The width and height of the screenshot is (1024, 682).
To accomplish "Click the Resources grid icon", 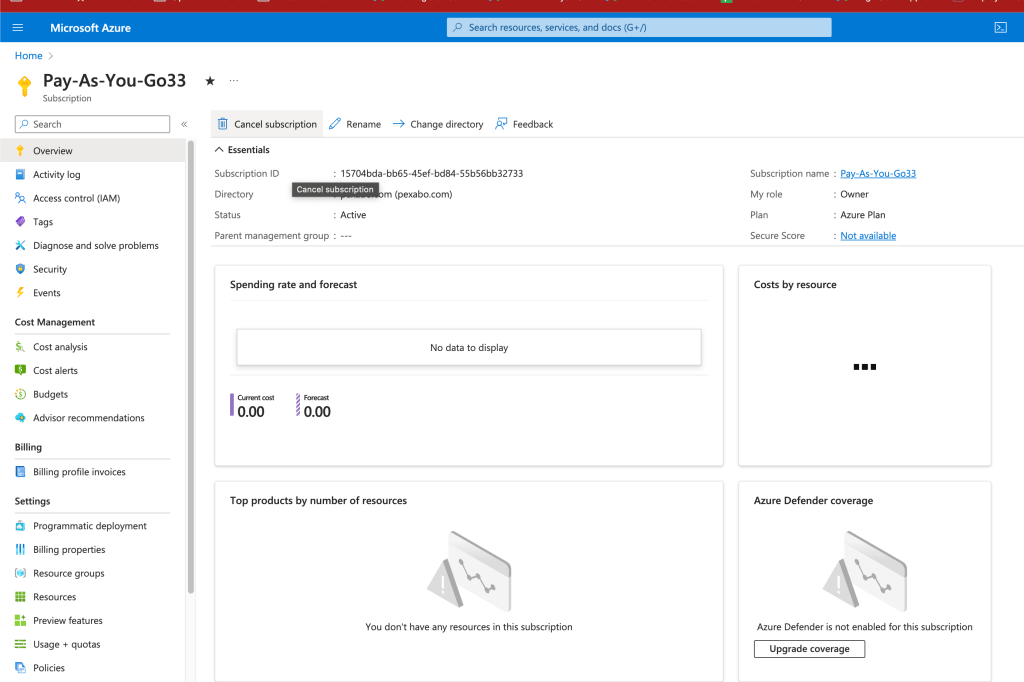I will pos(20,596).
